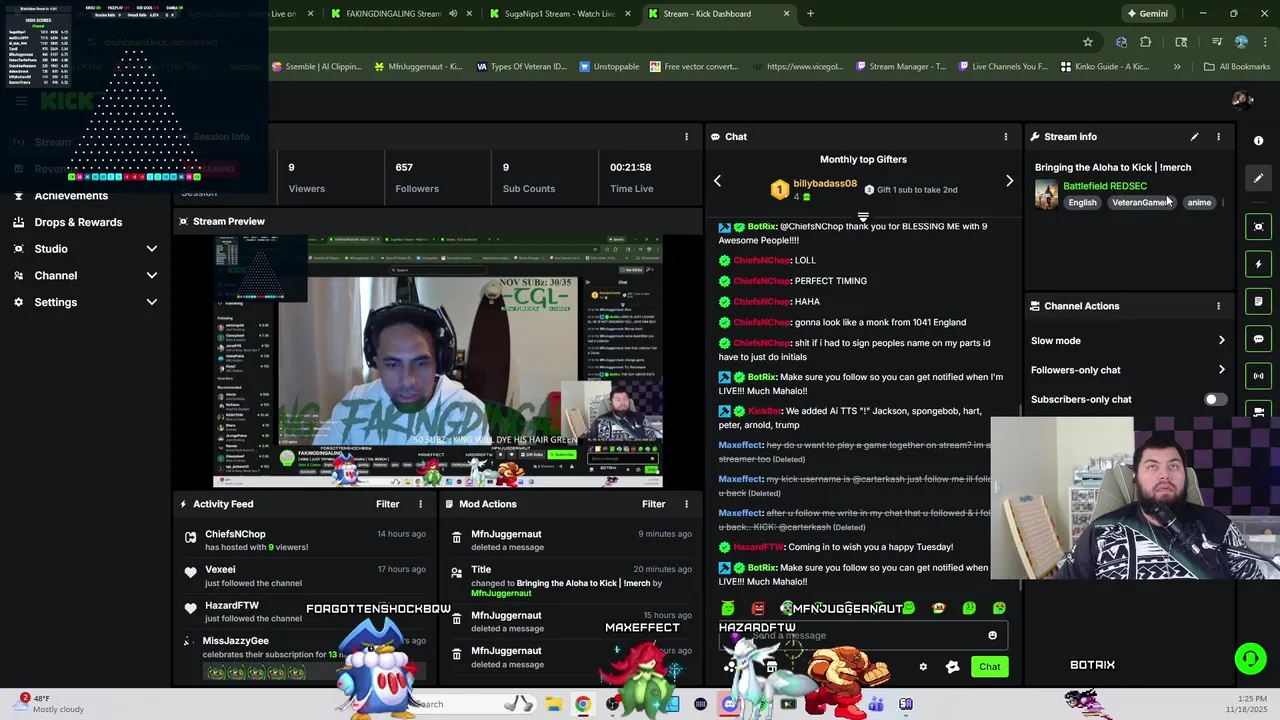The image size is (1280, 720).
Task: Click ChiefsNChop in Activity Feed
Action: click(x=235, y=535)
